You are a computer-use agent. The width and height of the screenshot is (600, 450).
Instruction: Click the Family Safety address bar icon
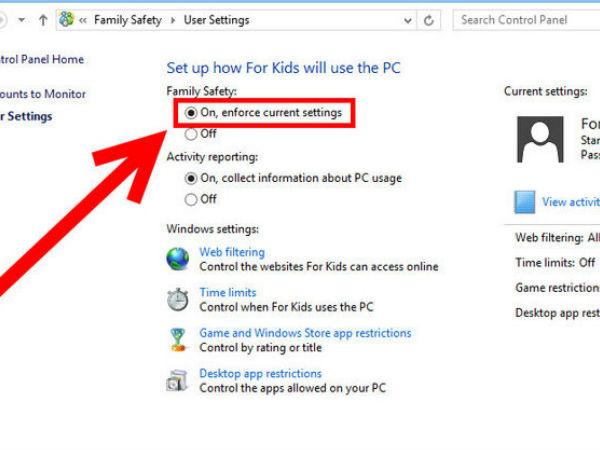pyautogui.click(x=67, y=20)
